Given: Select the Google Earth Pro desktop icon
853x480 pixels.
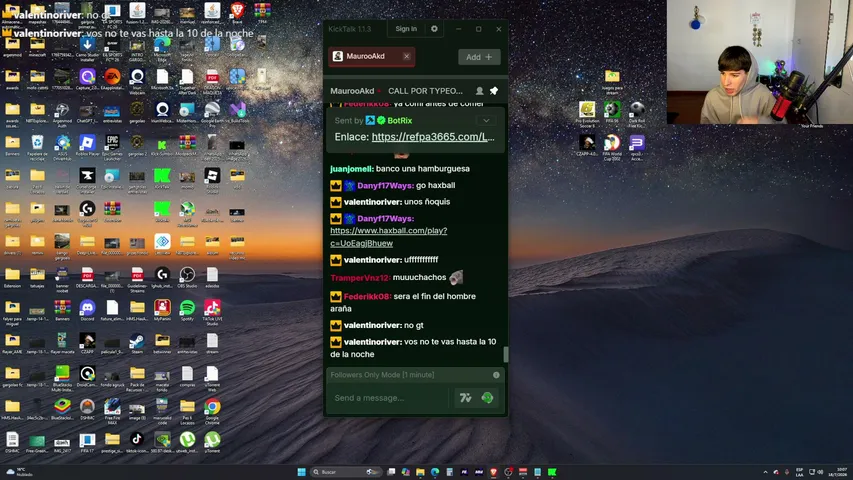Looking at the screenshot, I should pyautogui.click(x=212, y=113).
